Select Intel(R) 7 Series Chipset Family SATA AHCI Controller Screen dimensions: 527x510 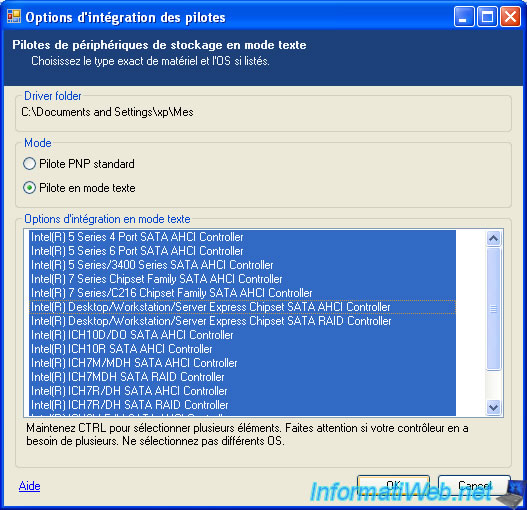242,279
